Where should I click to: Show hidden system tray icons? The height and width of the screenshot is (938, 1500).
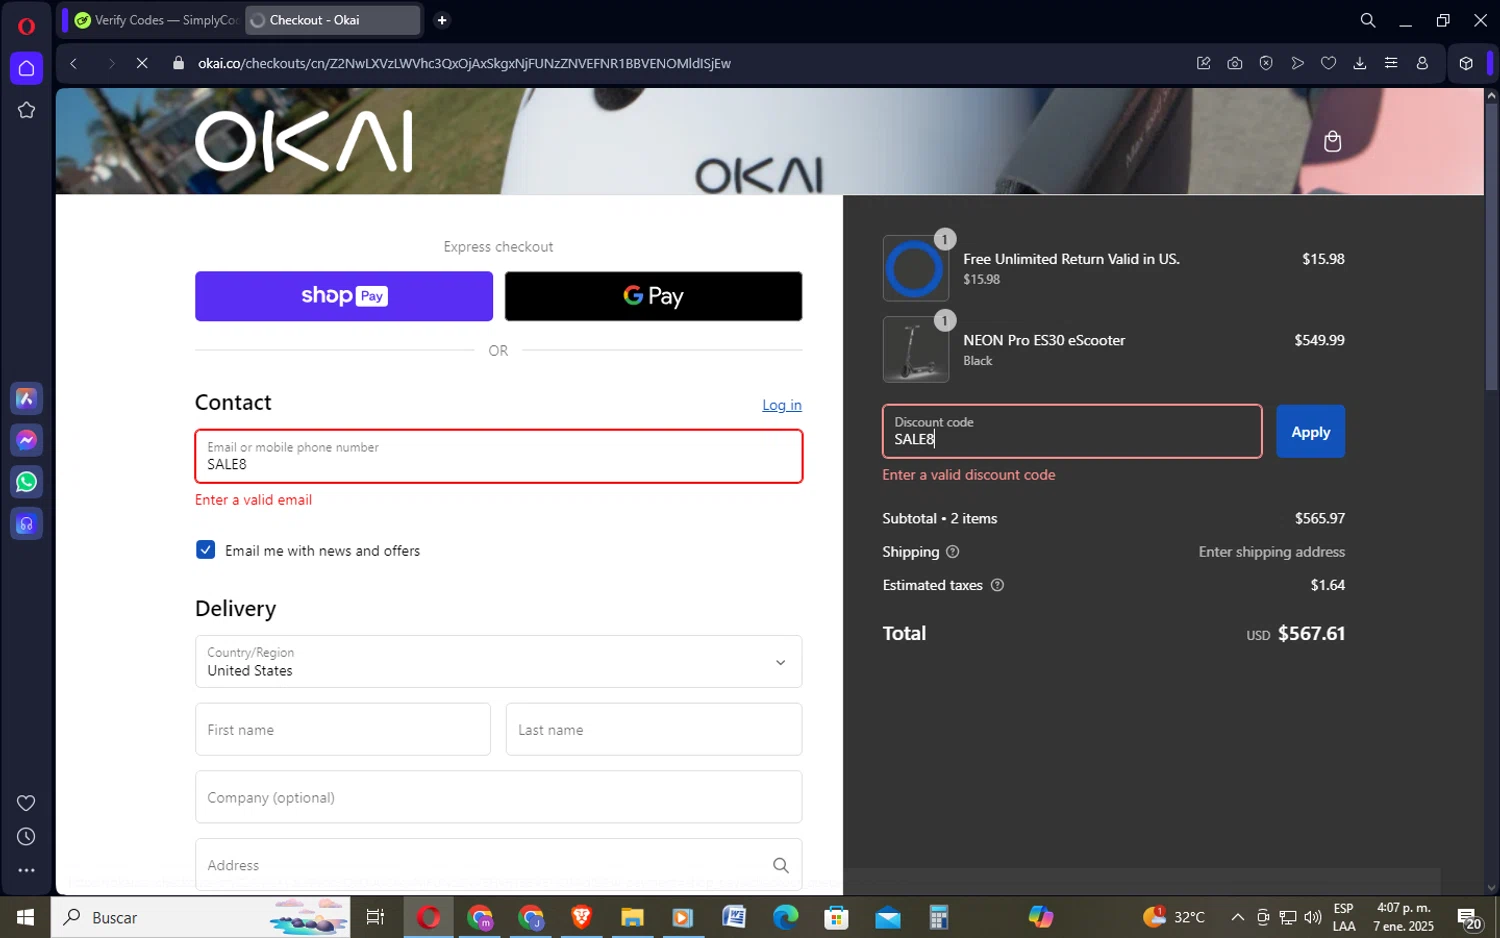1237,917
